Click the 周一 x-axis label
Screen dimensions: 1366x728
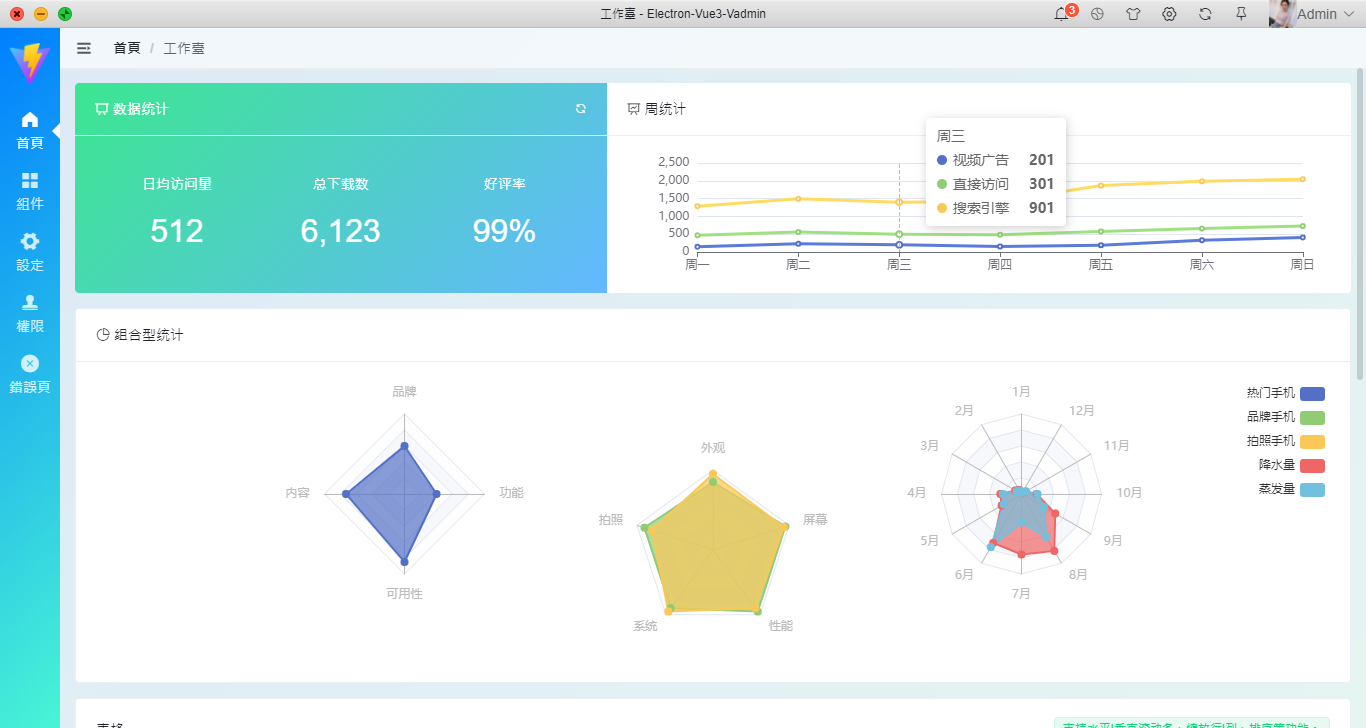tap(697, 265)
